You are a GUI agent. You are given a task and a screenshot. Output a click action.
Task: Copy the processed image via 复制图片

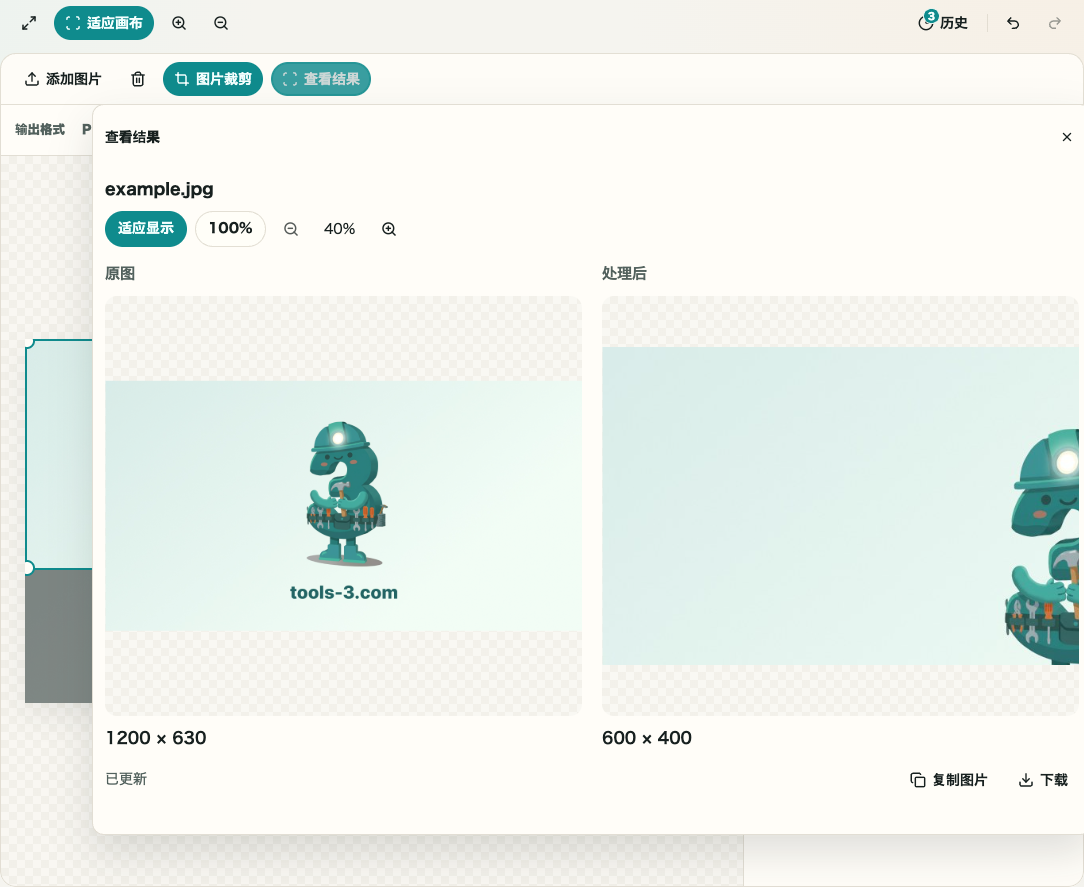click(948, 780)
